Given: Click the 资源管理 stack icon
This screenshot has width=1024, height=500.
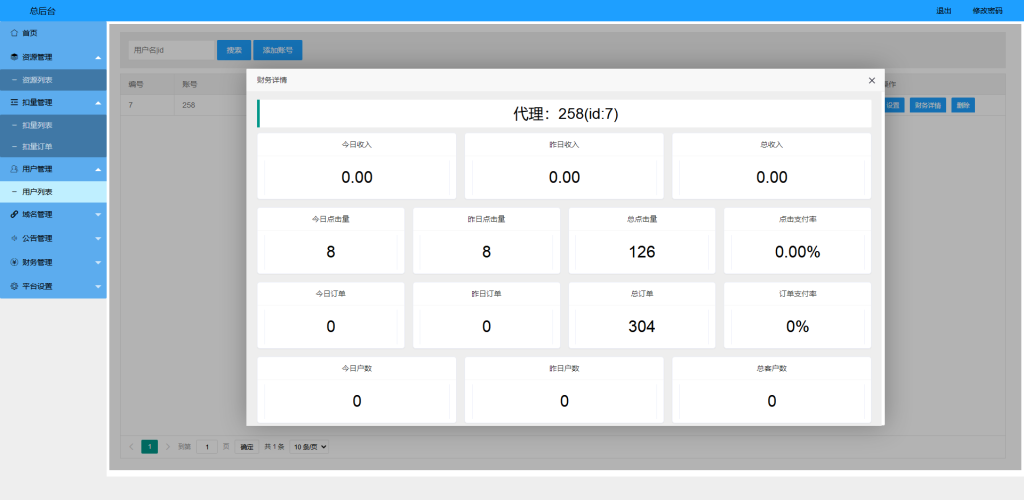Looking at the screenshot, I should point(14,57).
